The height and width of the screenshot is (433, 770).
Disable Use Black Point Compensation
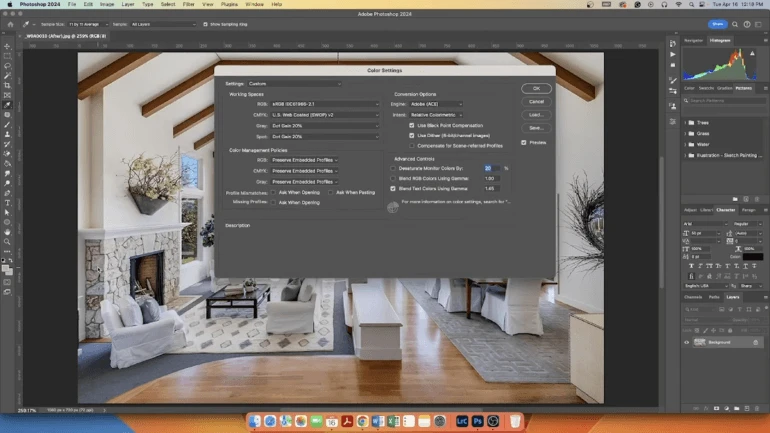[x=411, y=125]
